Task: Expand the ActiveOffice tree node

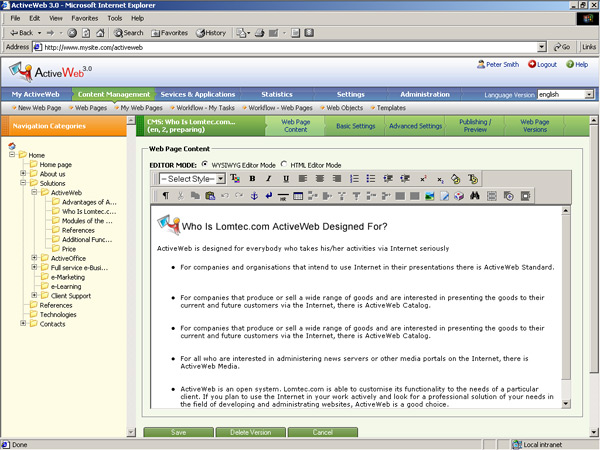Action: pos(34,258)
